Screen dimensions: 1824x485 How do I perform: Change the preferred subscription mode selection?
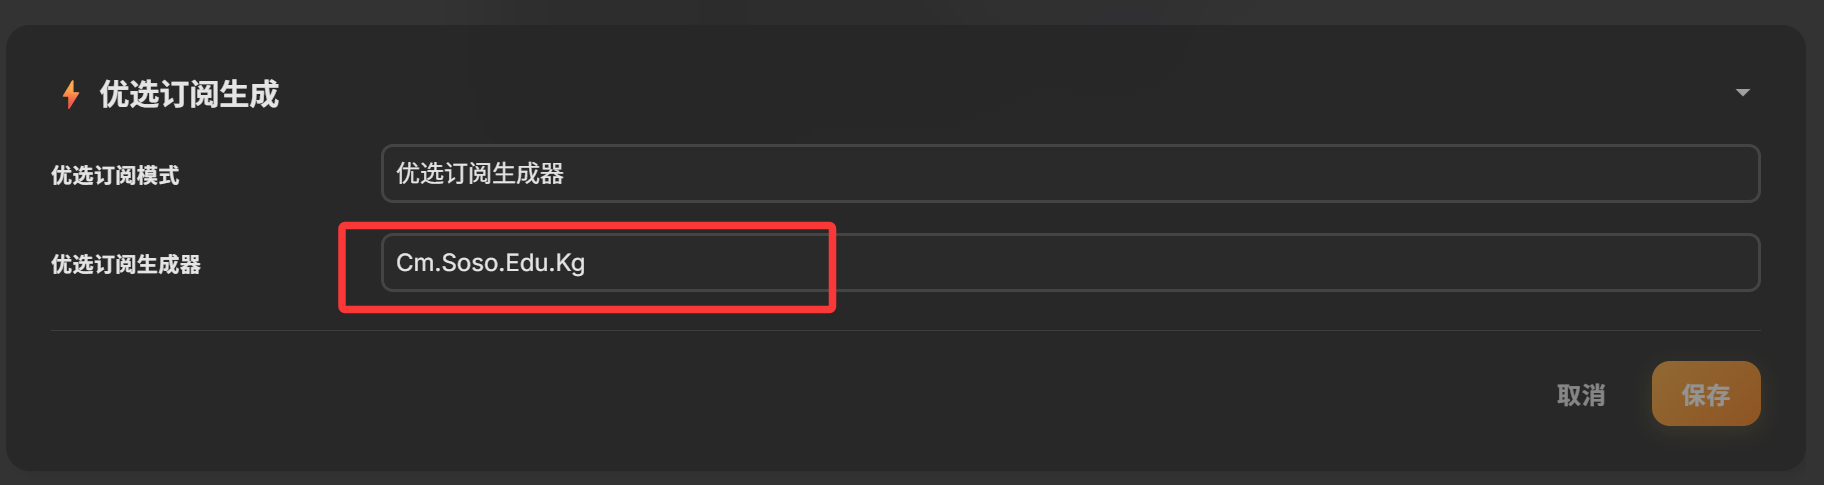1070,174
